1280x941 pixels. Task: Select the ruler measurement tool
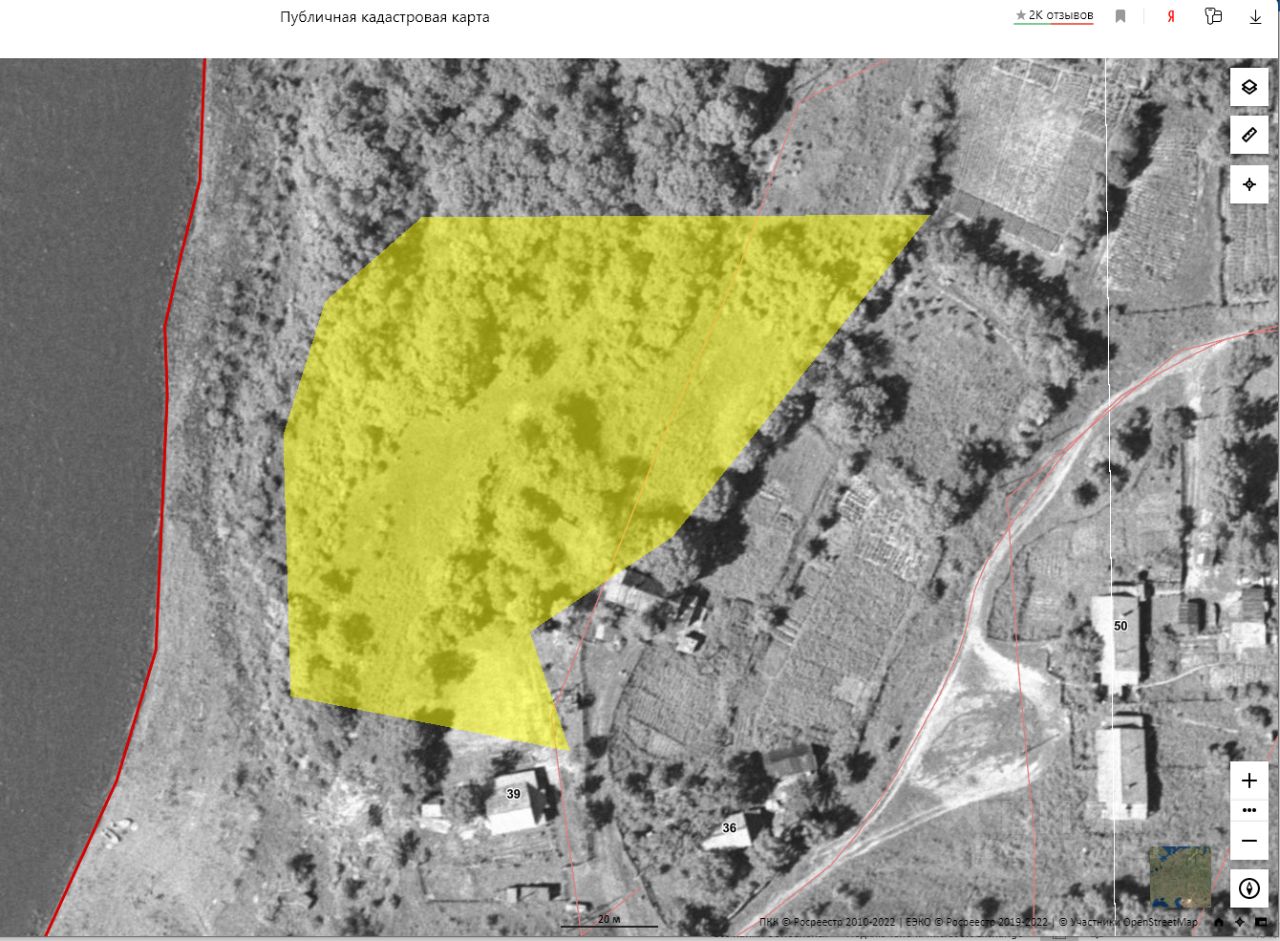(x=1249, y=135)
